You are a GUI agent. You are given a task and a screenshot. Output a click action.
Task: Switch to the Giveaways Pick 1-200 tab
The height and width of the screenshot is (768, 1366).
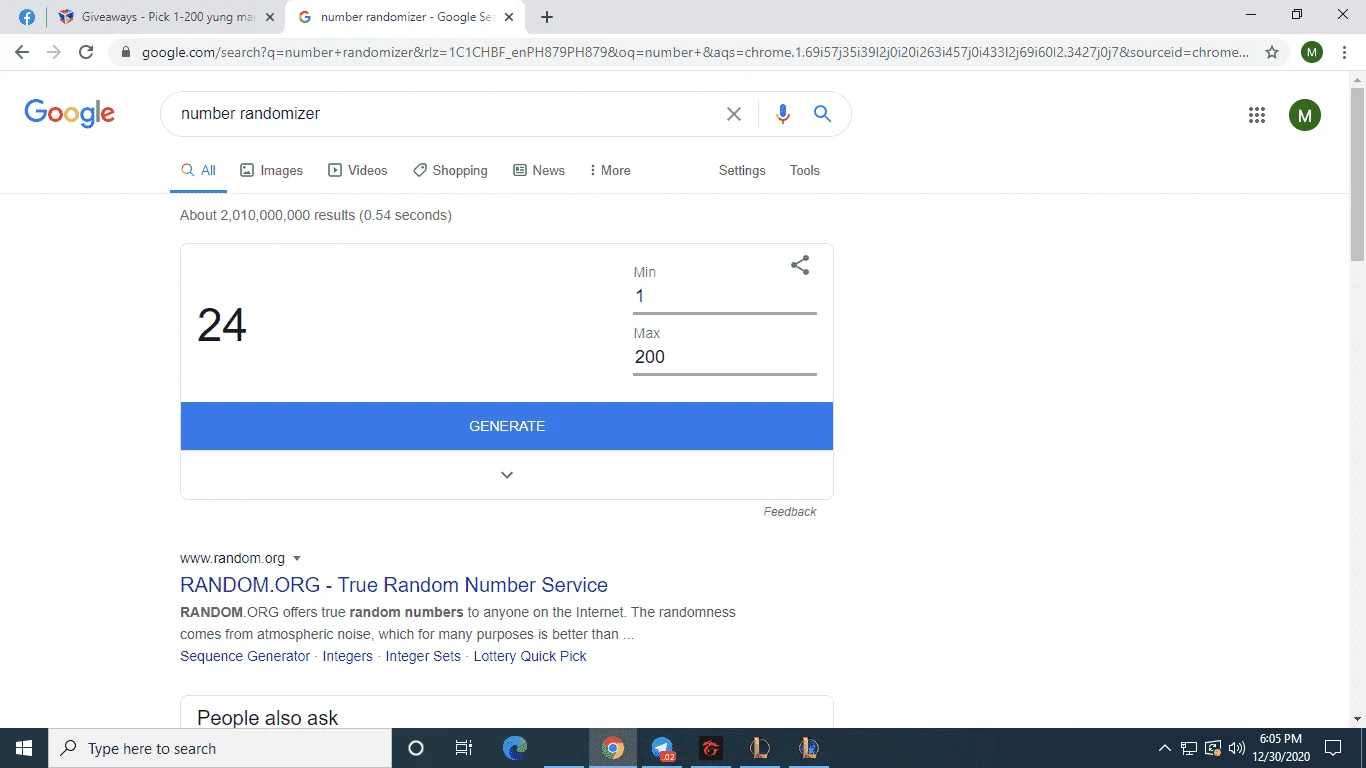166,17
